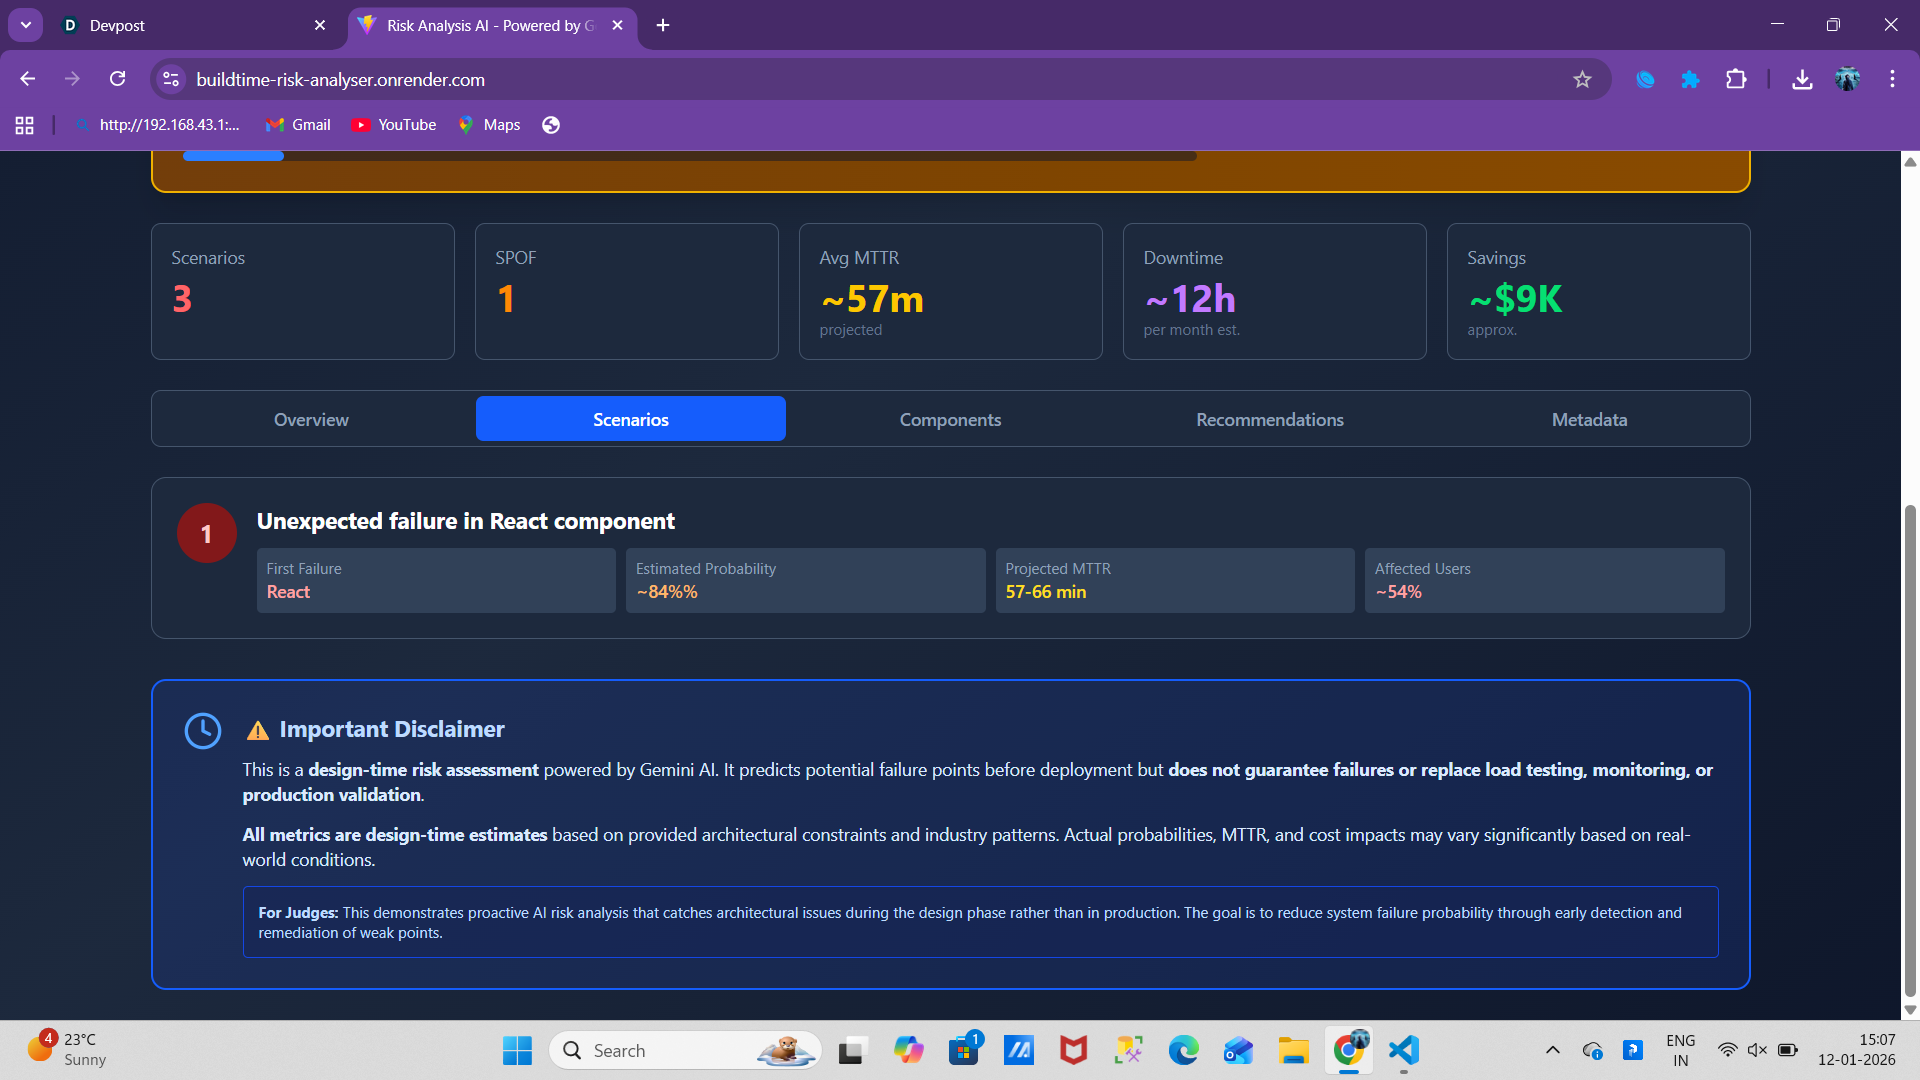Switch to the Metadata tab
The width and height of the screenshot is (1920, 1080).
point(1589,420)
